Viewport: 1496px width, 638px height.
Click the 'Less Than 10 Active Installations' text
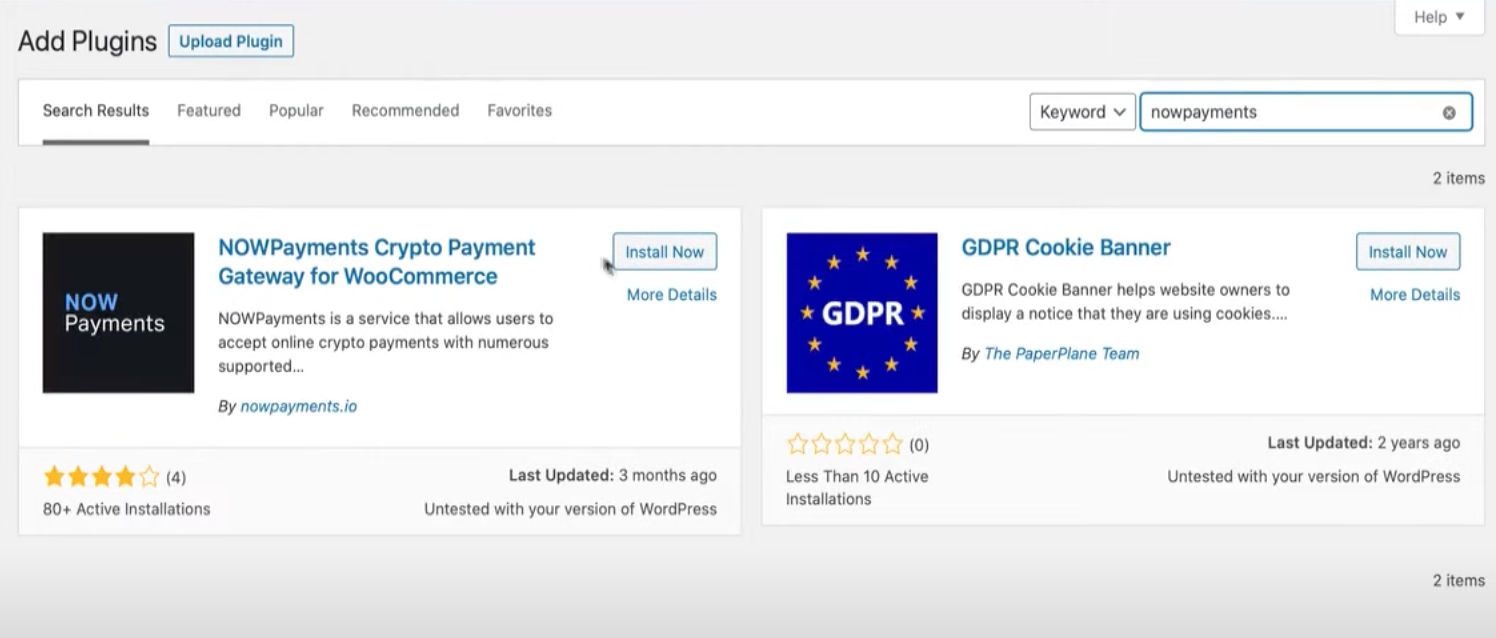857,488
